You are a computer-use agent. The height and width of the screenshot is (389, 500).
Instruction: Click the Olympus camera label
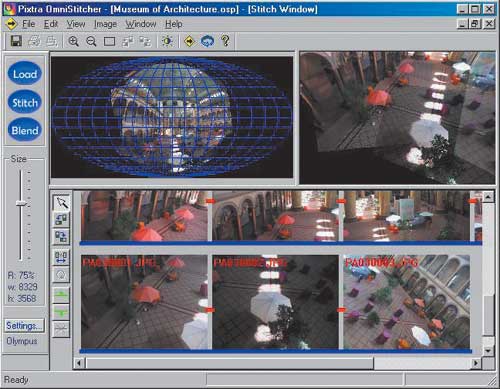click(x=22, y=341)
